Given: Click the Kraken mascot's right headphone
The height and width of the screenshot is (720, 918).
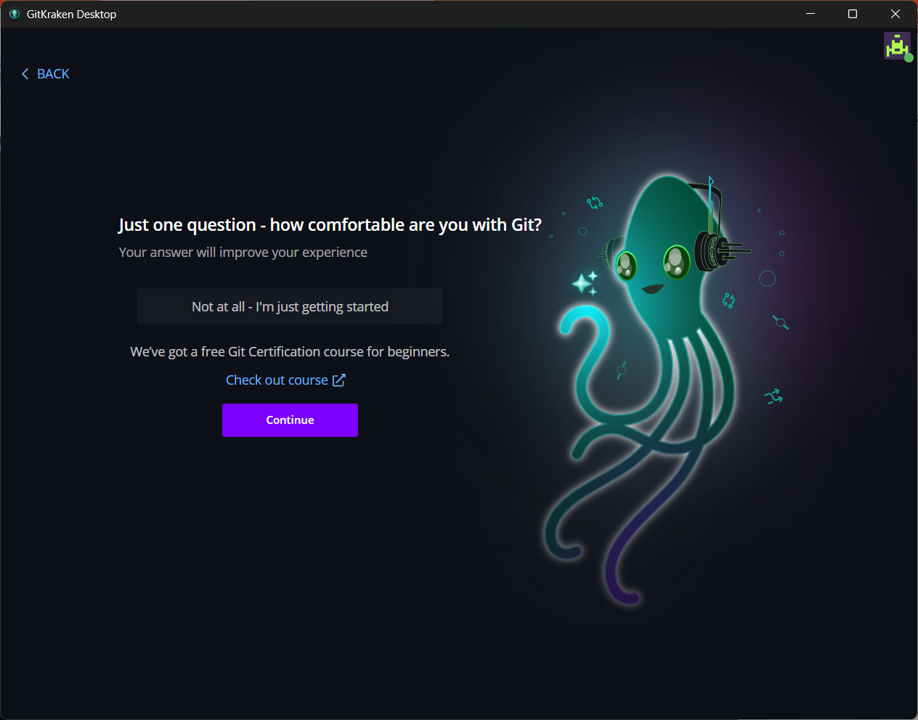Looking at the screenshot, I should coord(712,248).
